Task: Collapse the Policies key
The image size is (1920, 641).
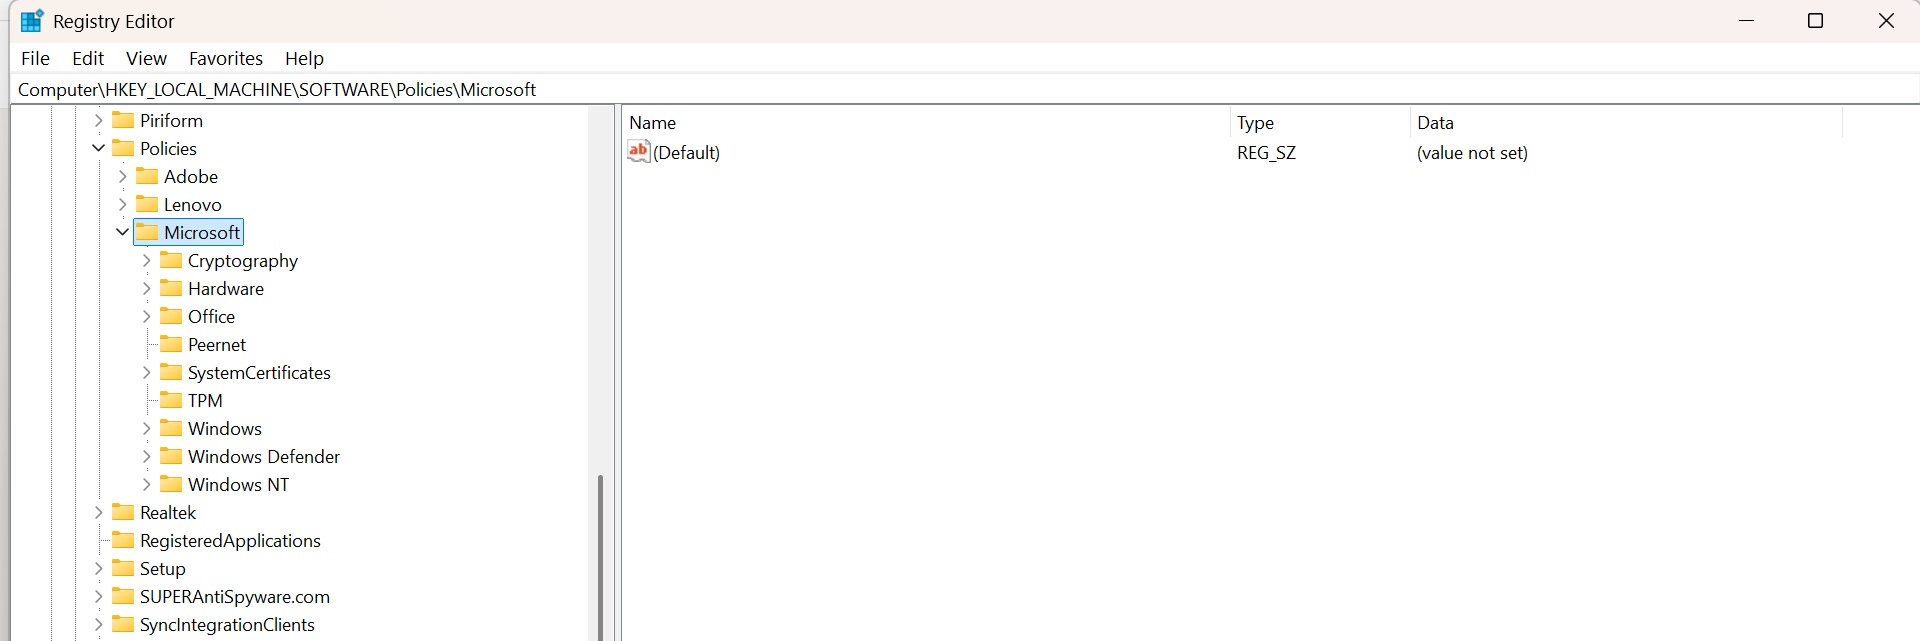Action: click(x=98, y=148)
